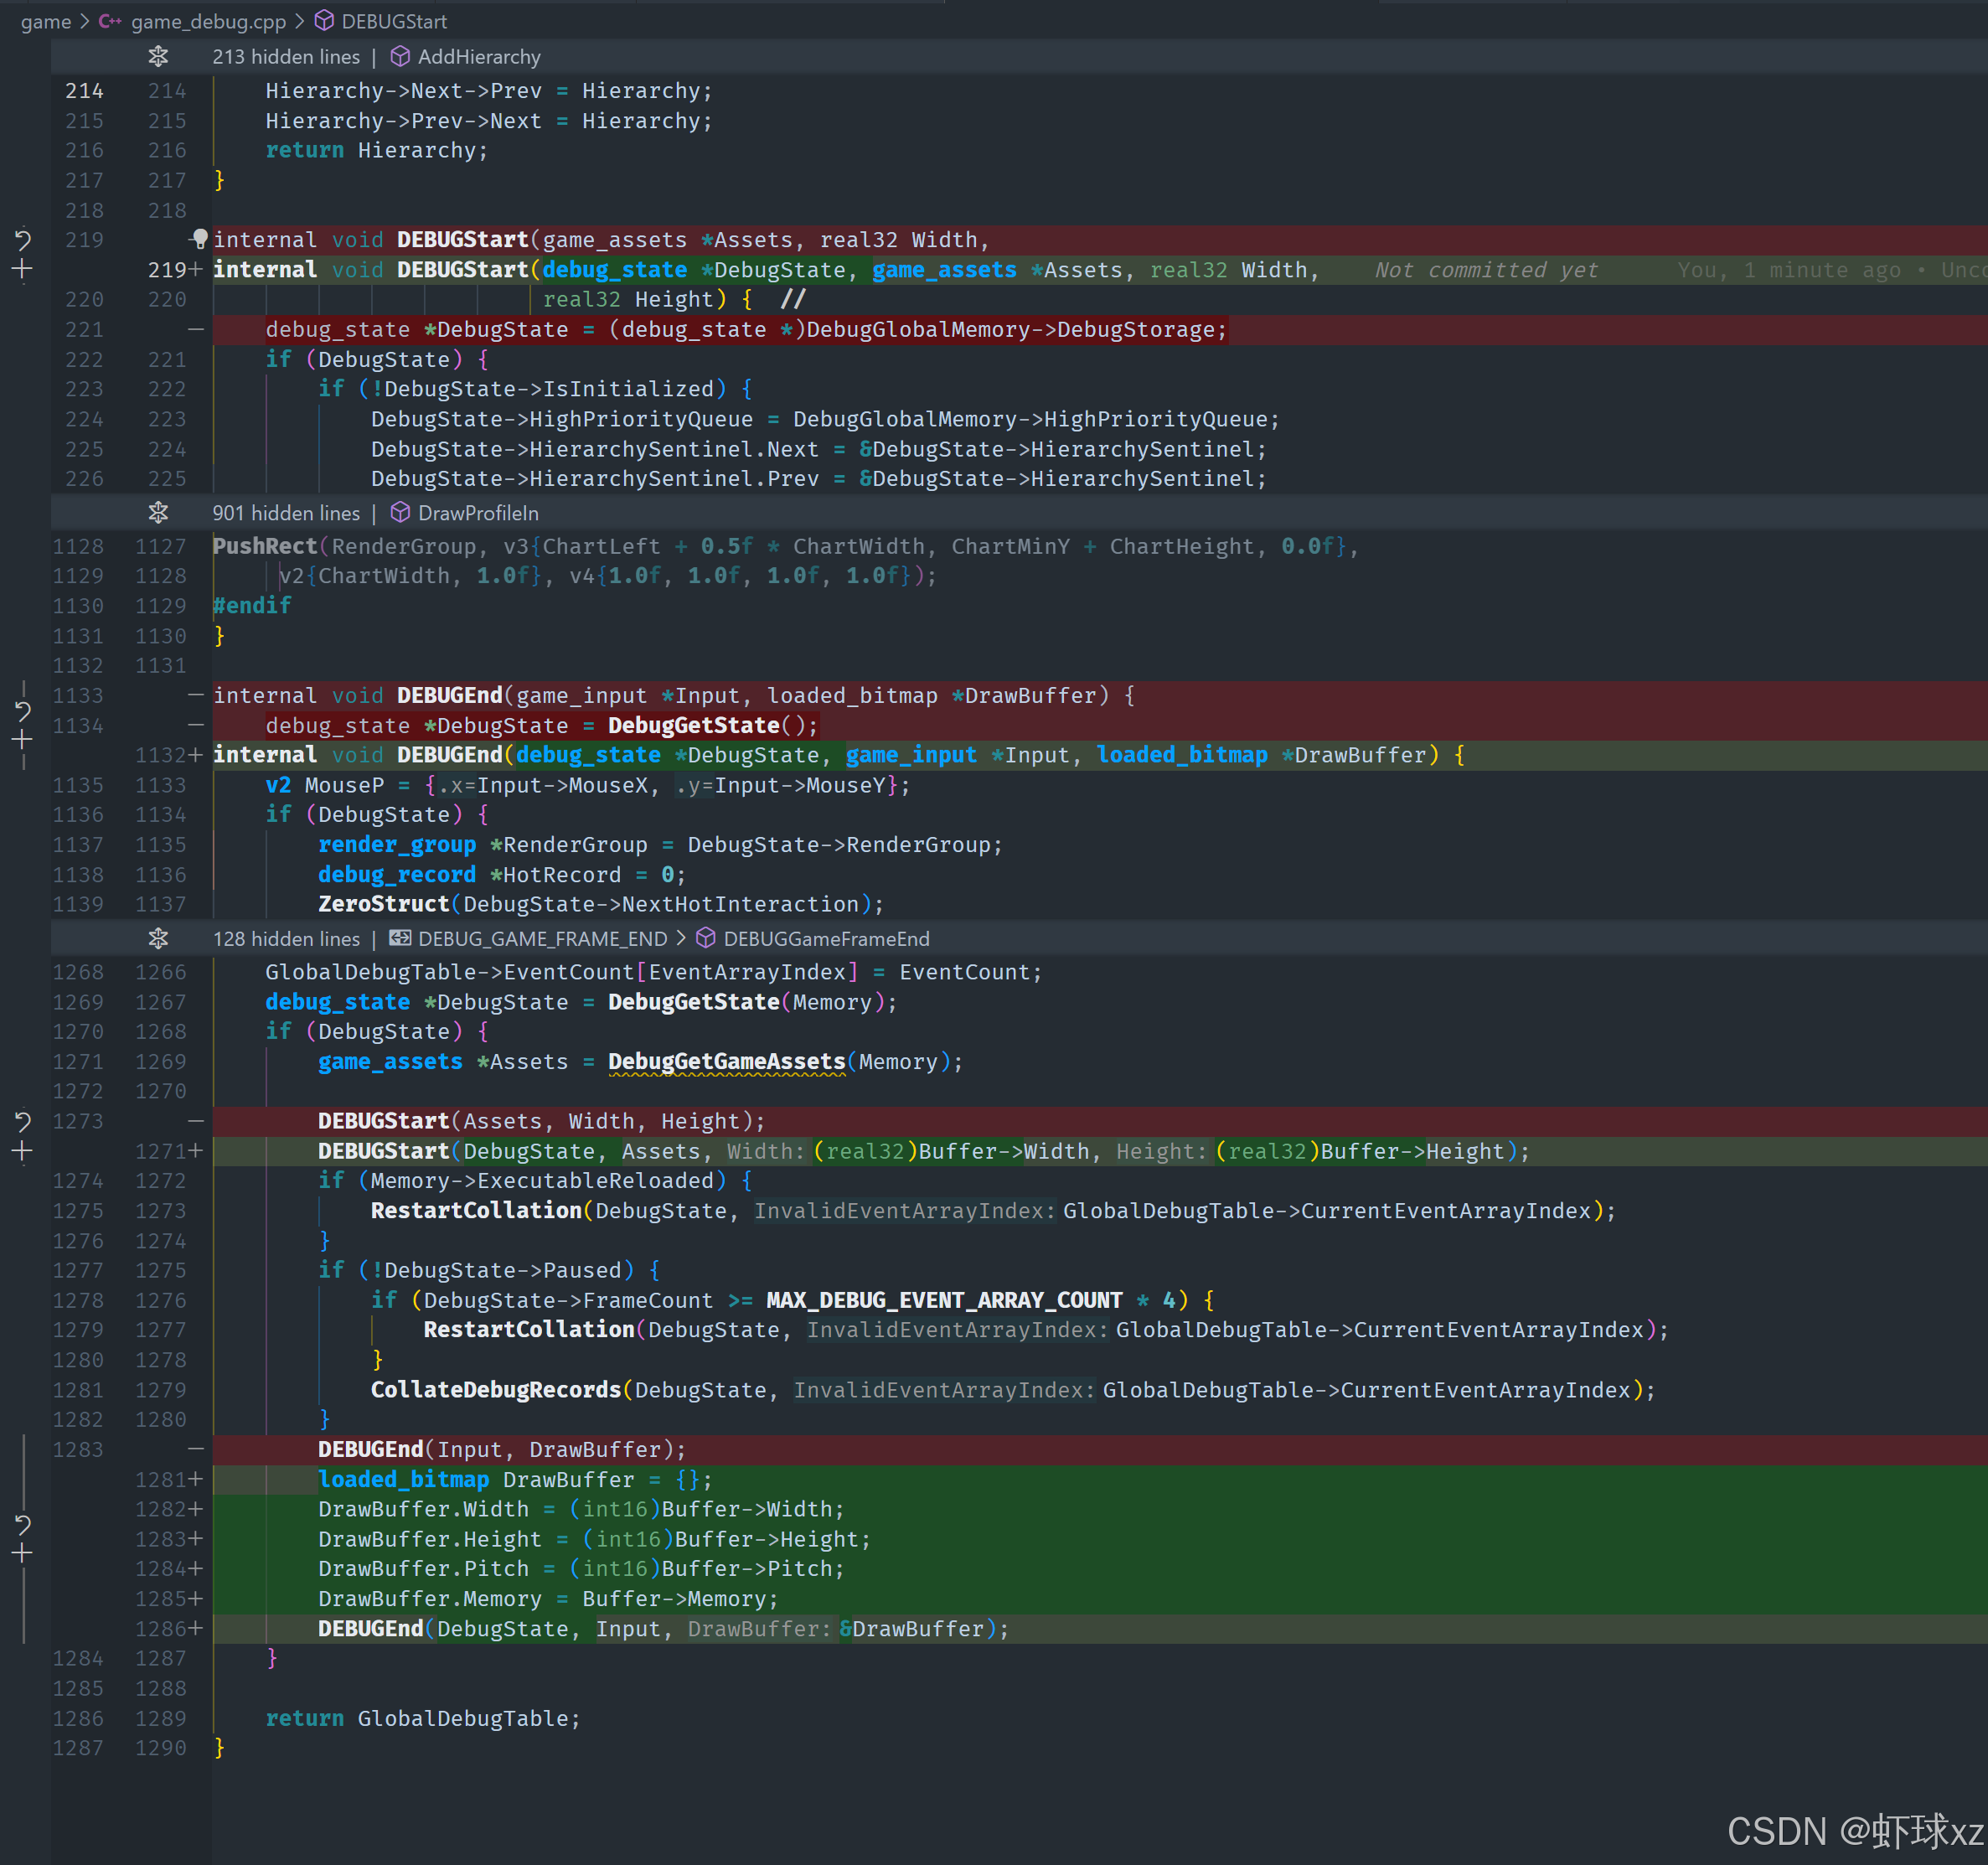Click the game folder breadcrumb
Viewport: 1988px width, 1865px height.
[45, 21]
